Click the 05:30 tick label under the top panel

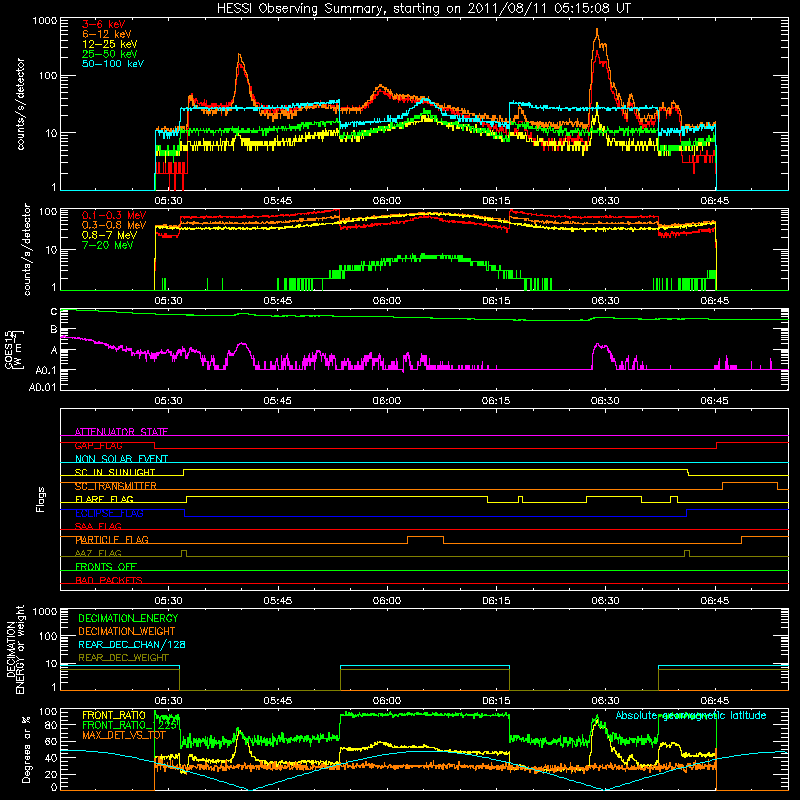tap(168, 201)
